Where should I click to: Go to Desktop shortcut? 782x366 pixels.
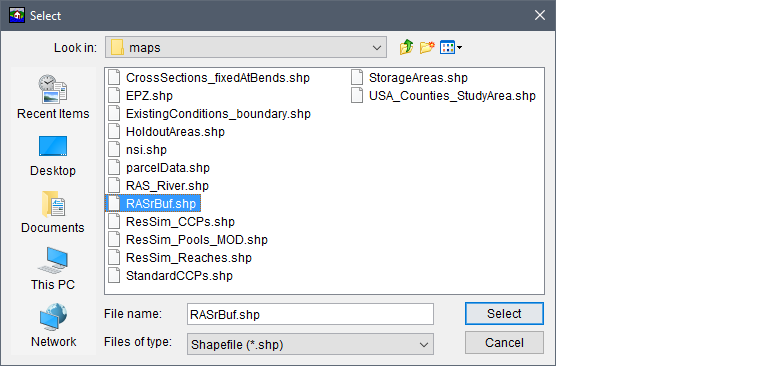53,156
